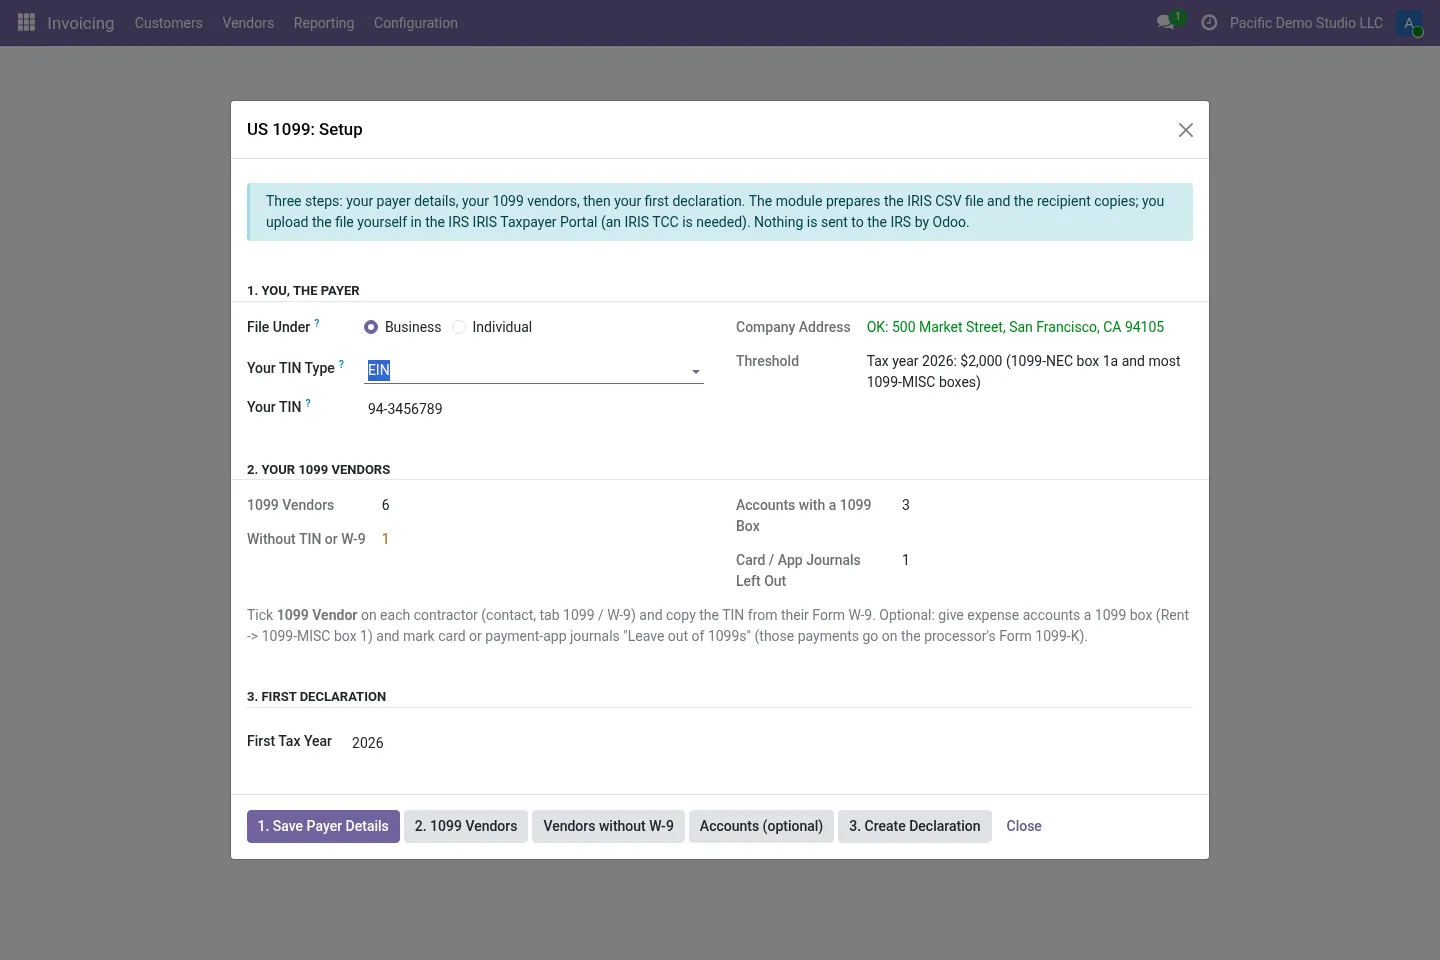Close the US 1099 Setup dialog with X
The image size is (1440, 960).
pyautogui.click(x=1186, y=130)
